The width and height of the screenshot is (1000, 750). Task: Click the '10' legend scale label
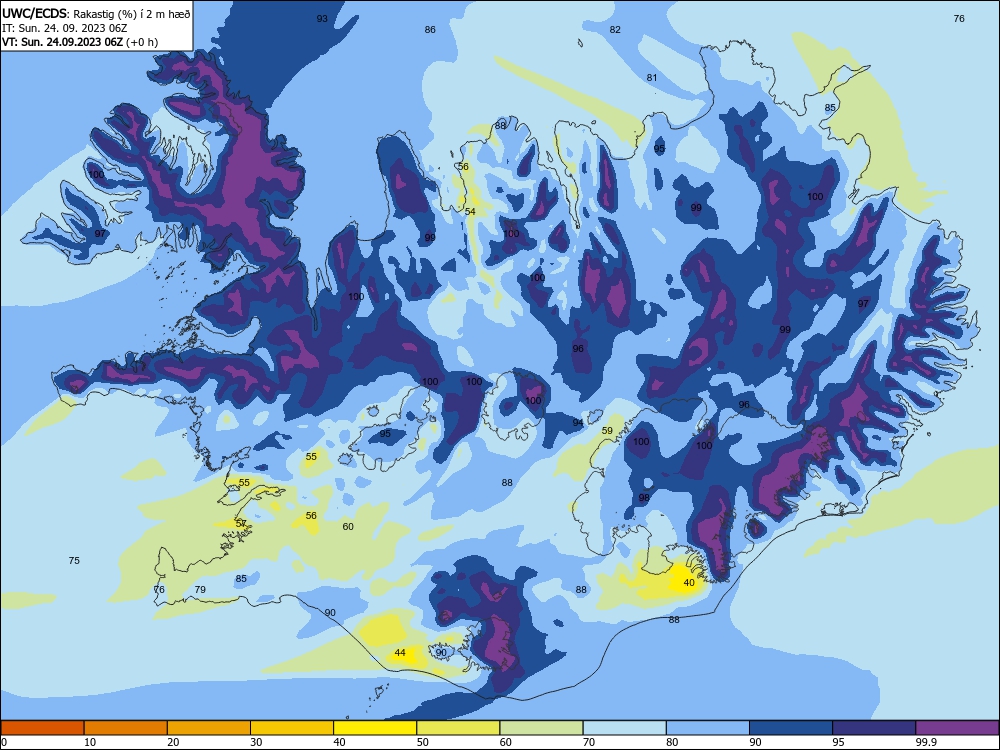90,742
